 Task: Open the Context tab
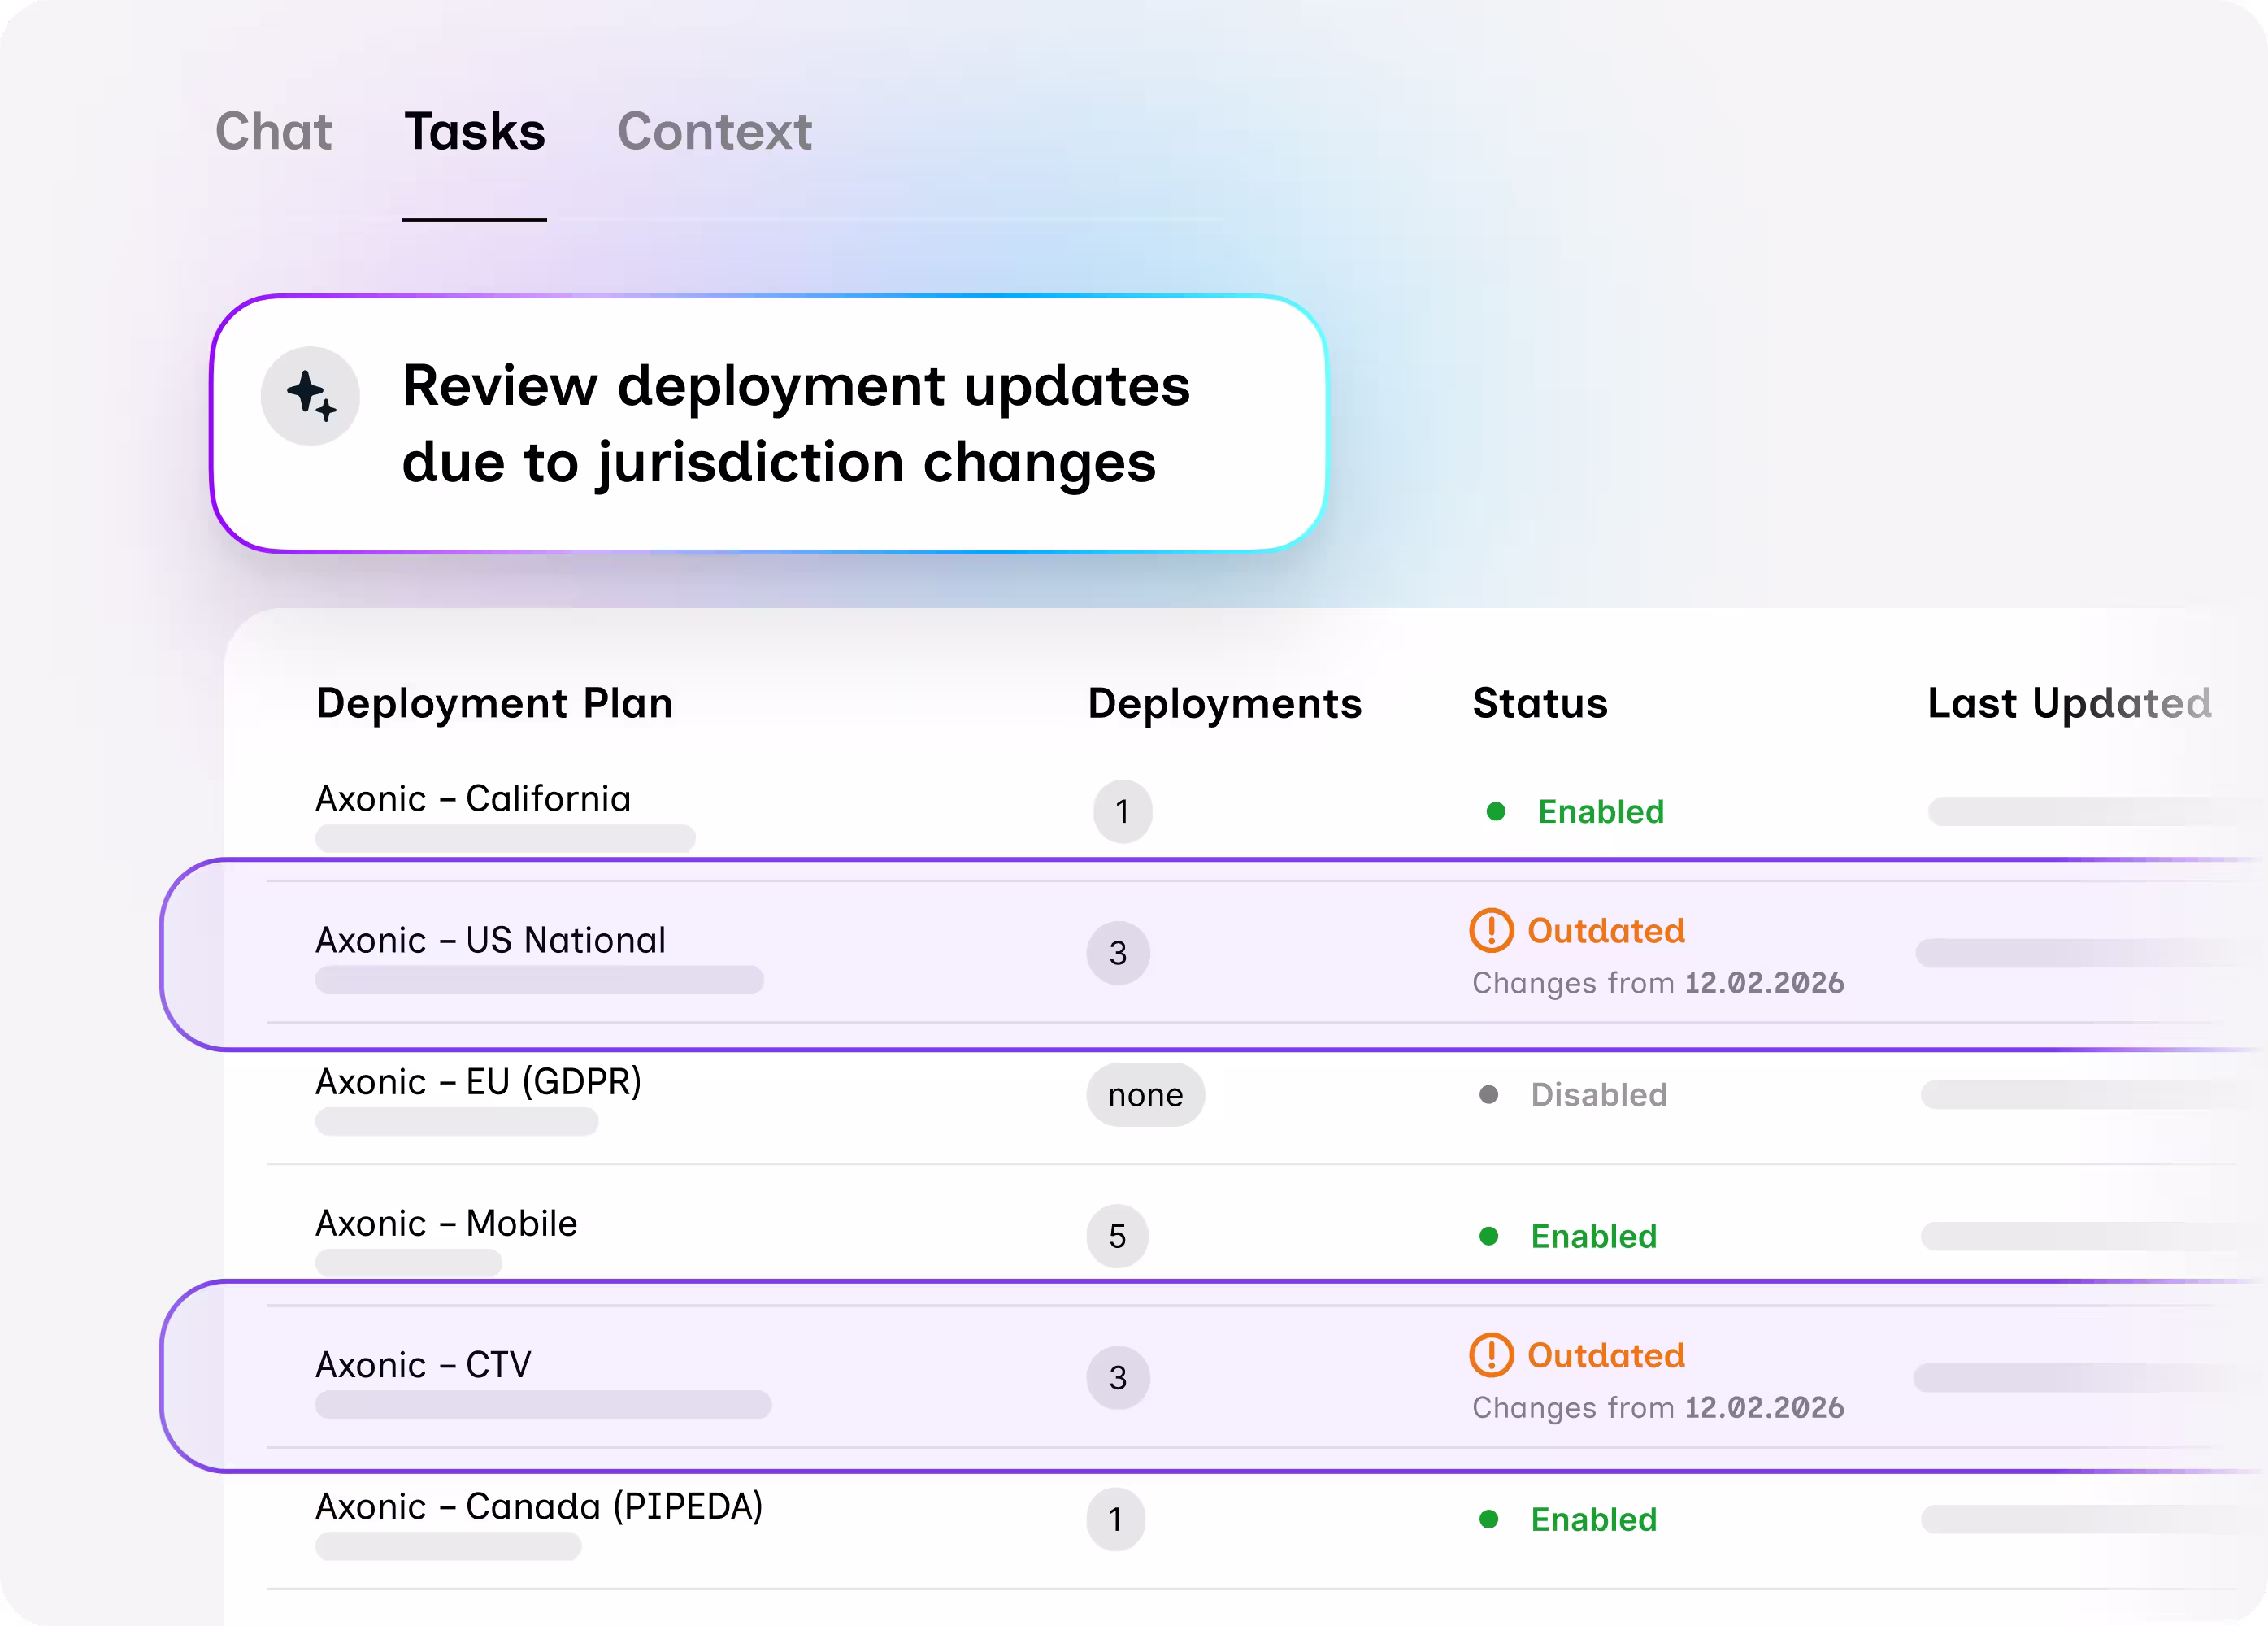click(x=714, y=132)
